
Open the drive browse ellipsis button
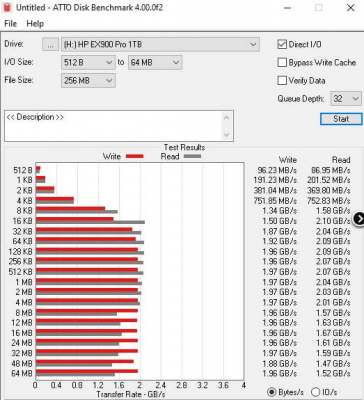[50, 44]
